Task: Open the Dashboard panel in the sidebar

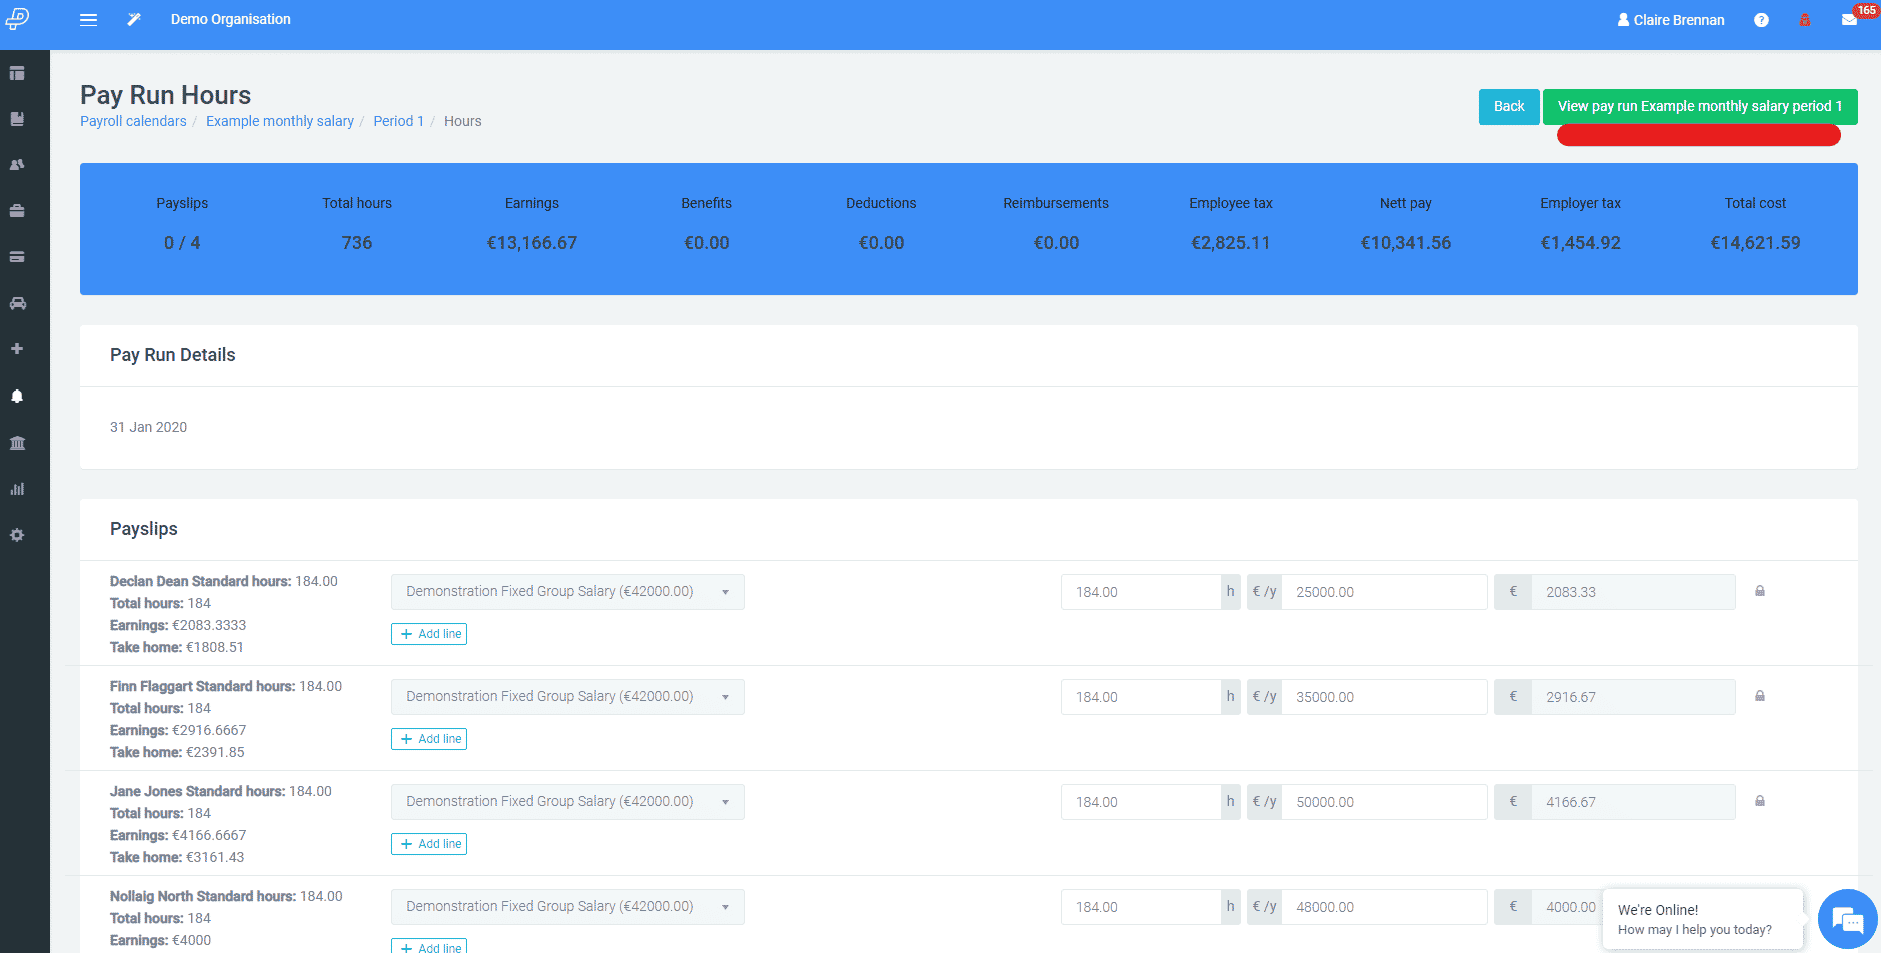Action: coord(17,73)
